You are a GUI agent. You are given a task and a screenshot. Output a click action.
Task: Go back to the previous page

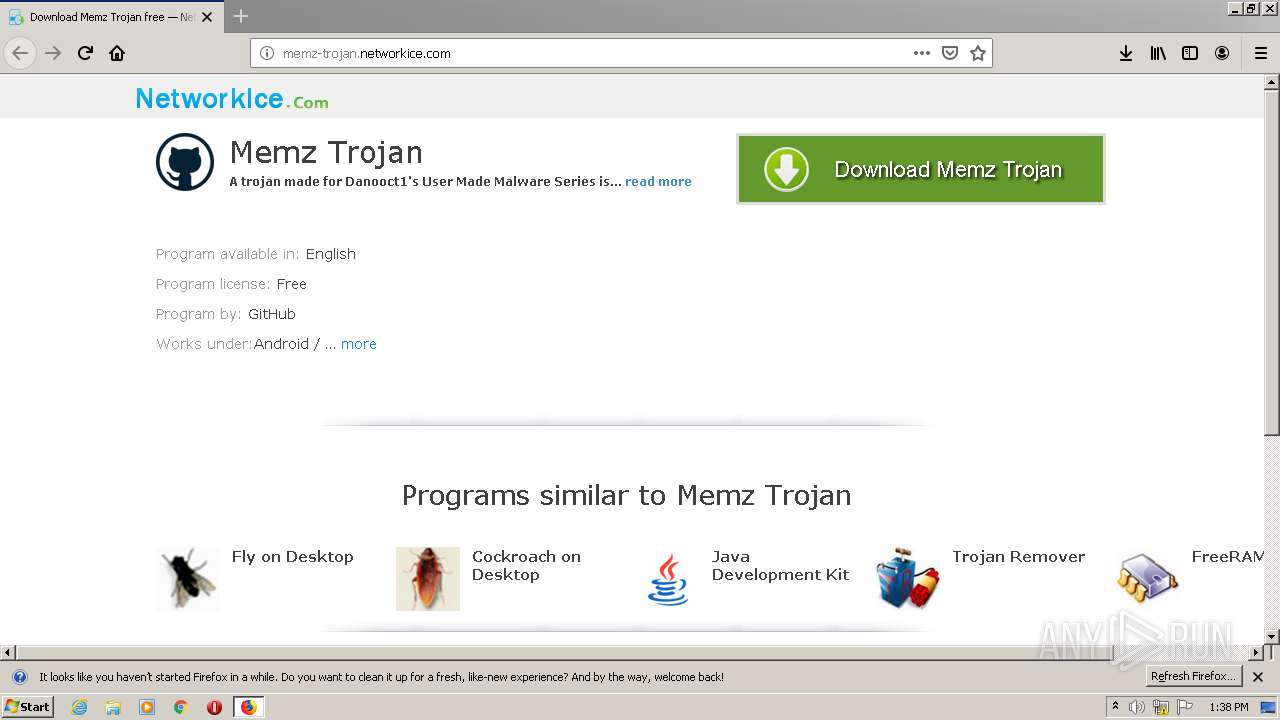[20, 53]
